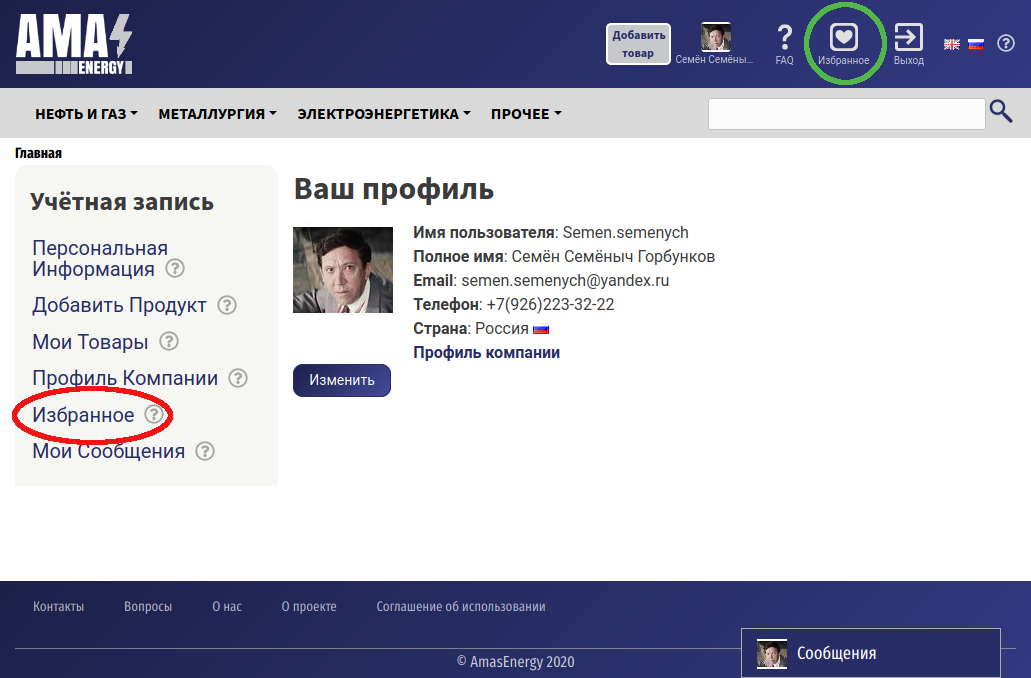Screen dimensions: 1031x678
Task: Open the Электроэнергетика dropdown
Action: point(383,114)
